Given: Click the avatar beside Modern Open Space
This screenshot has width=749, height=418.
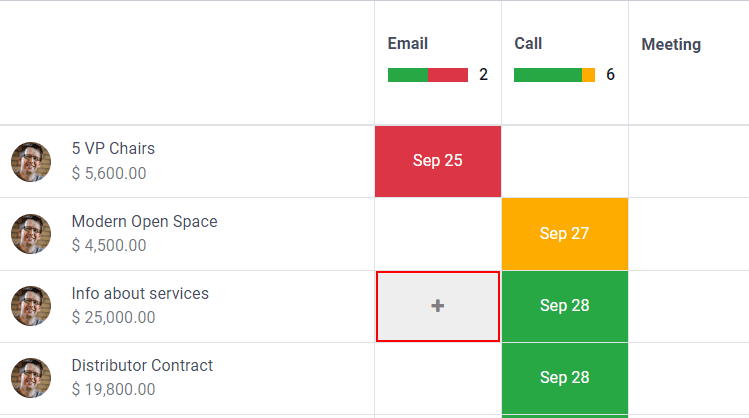Looking at the screenshot, I should pos(31,234).
